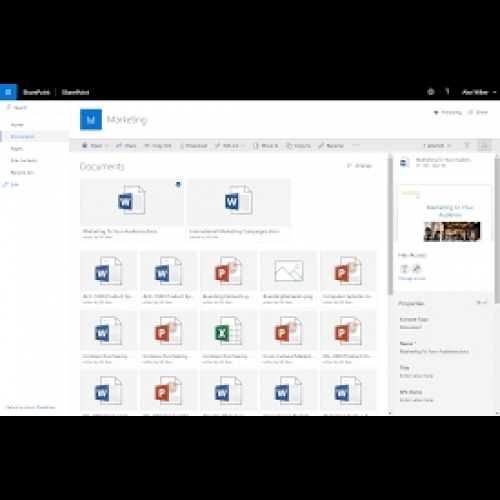Click the details pane scrollbar
The height and width of the screenshot is (500, 500).
[497, 230]
